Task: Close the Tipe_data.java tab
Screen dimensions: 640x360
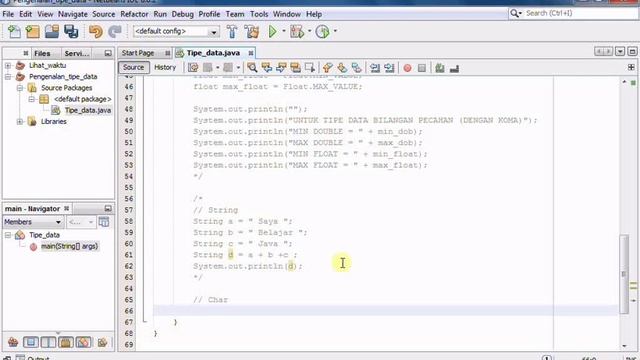Action: [x=251, y=53]
